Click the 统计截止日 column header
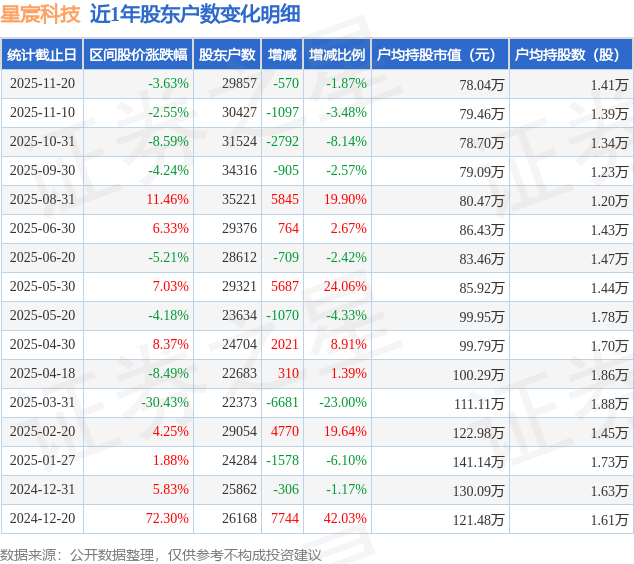This screenshot has width=634, height=564. [42, 55]
